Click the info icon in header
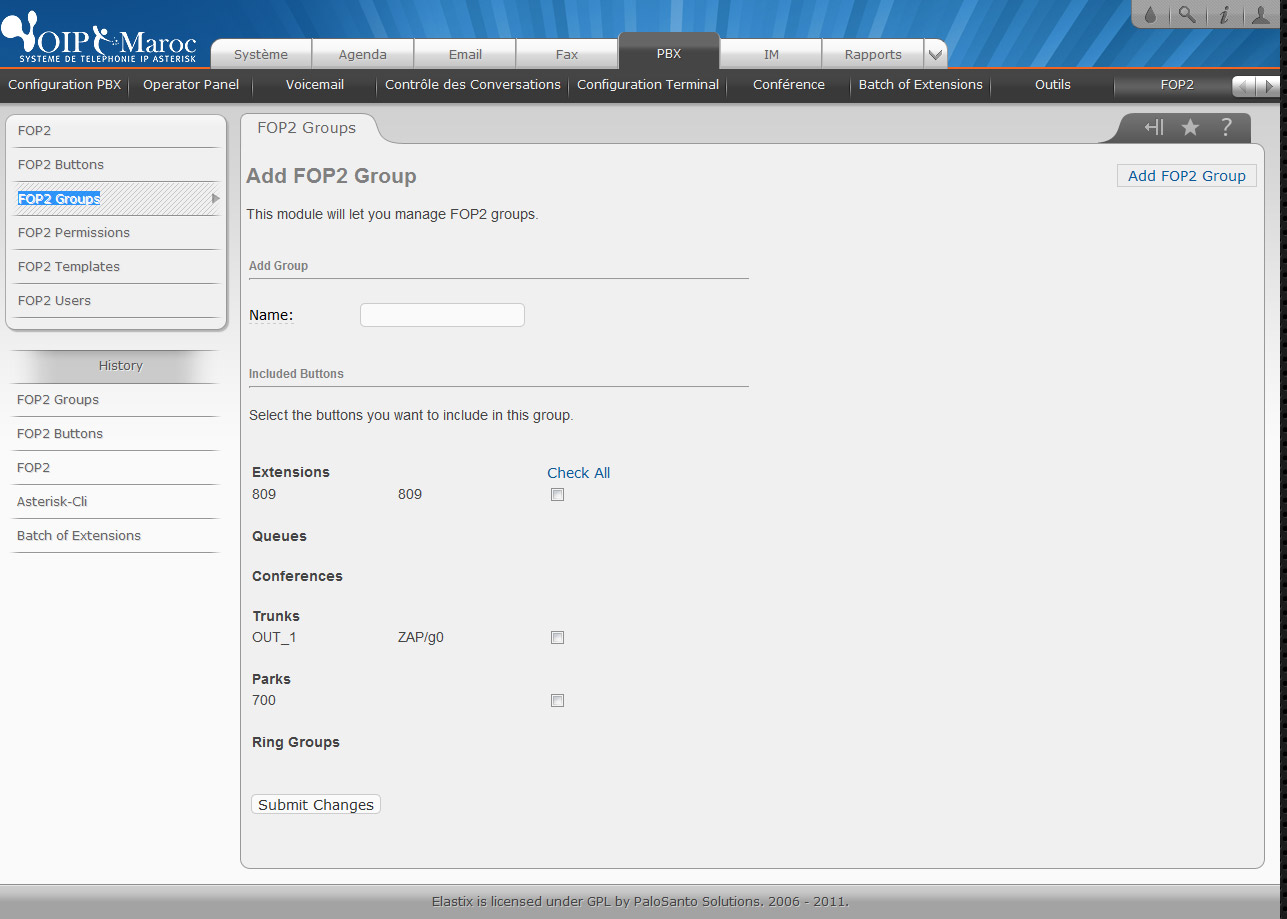The width and height of the screenshot is (1287, 919). (x=1223, y=15)
